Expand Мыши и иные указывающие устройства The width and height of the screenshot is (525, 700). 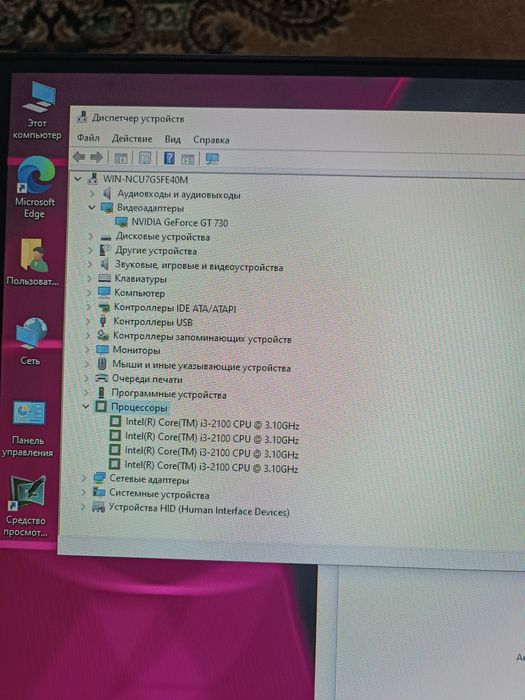click(x=87, y=364)
